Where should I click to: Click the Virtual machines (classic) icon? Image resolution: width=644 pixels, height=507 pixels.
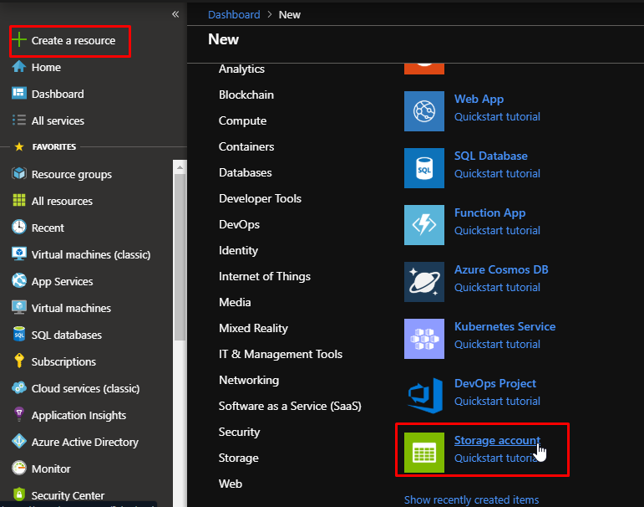[x=19, y=254]
